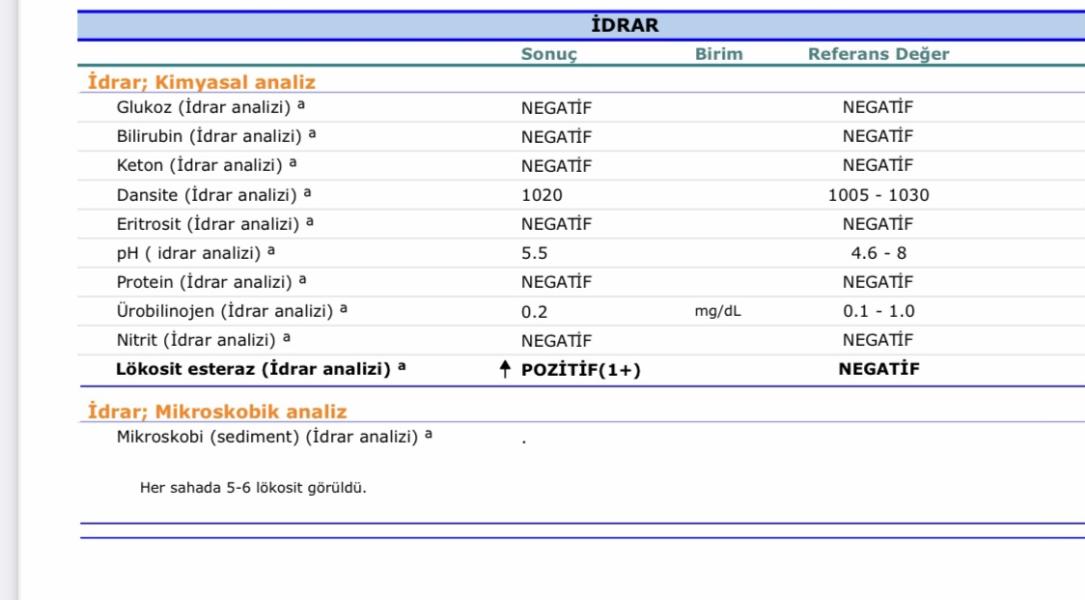This screenshot has height=600, width=1085.
Task: Click the POZİTİF(1+) result value
Action: click(581, 370)
